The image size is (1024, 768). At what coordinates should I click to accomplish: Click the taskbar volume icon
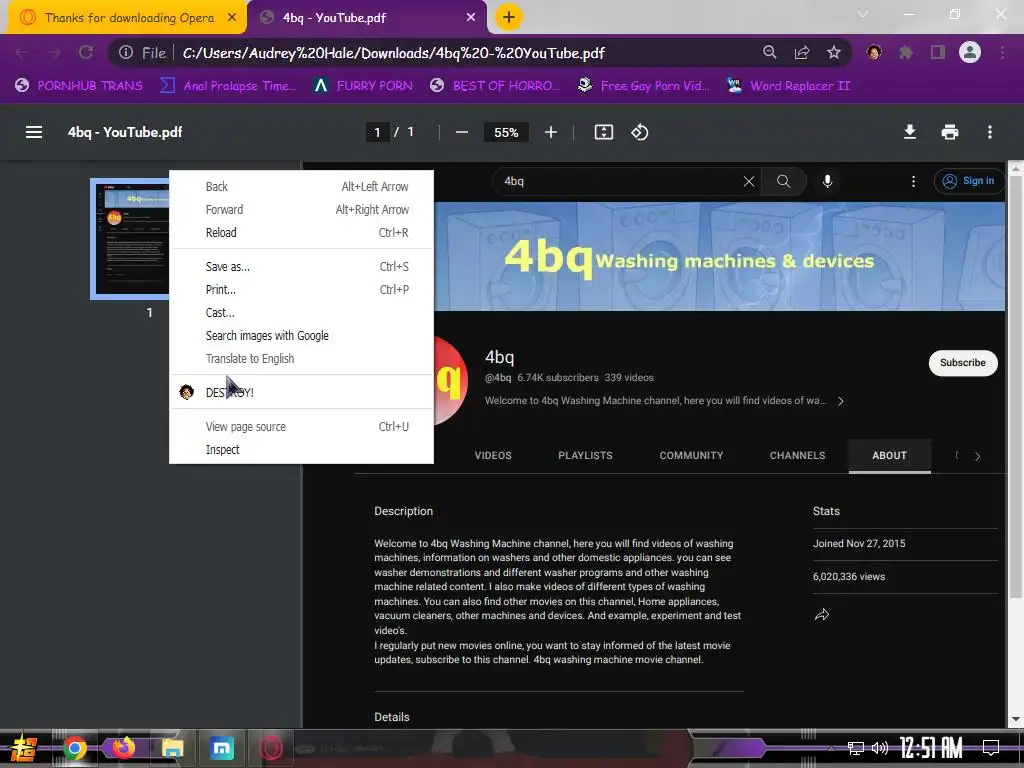click(880, 748)
